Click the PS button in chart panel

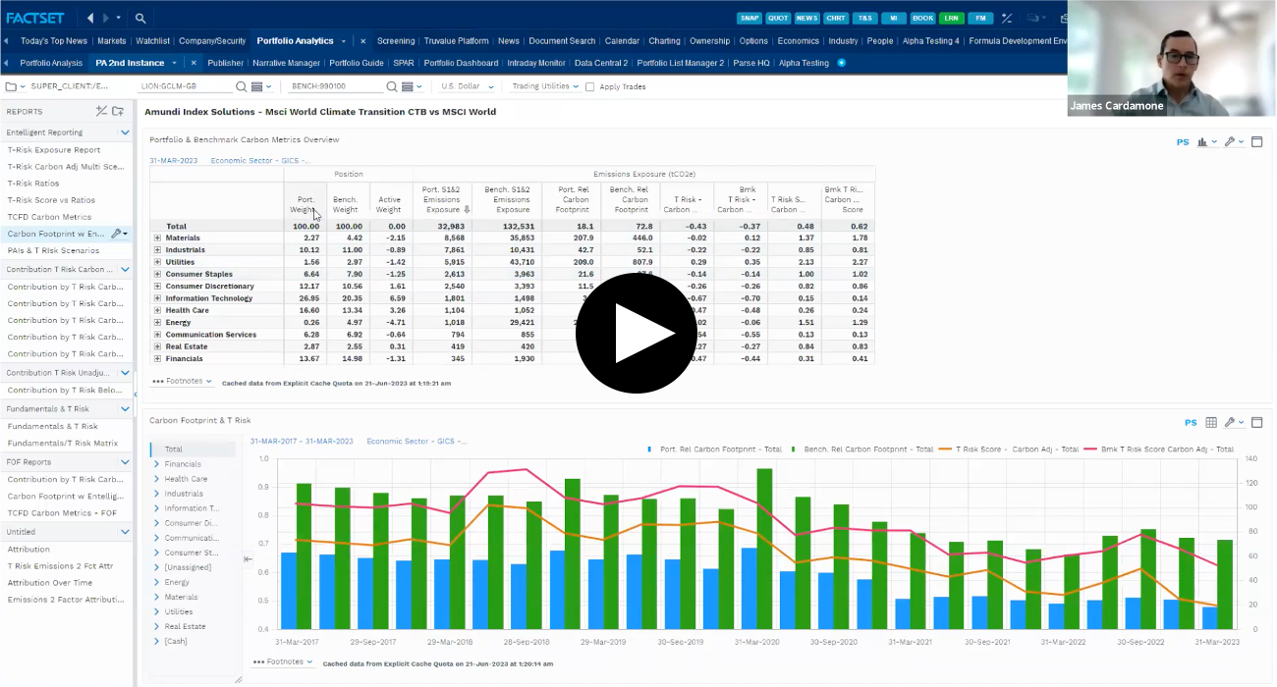click(1191, 423)
